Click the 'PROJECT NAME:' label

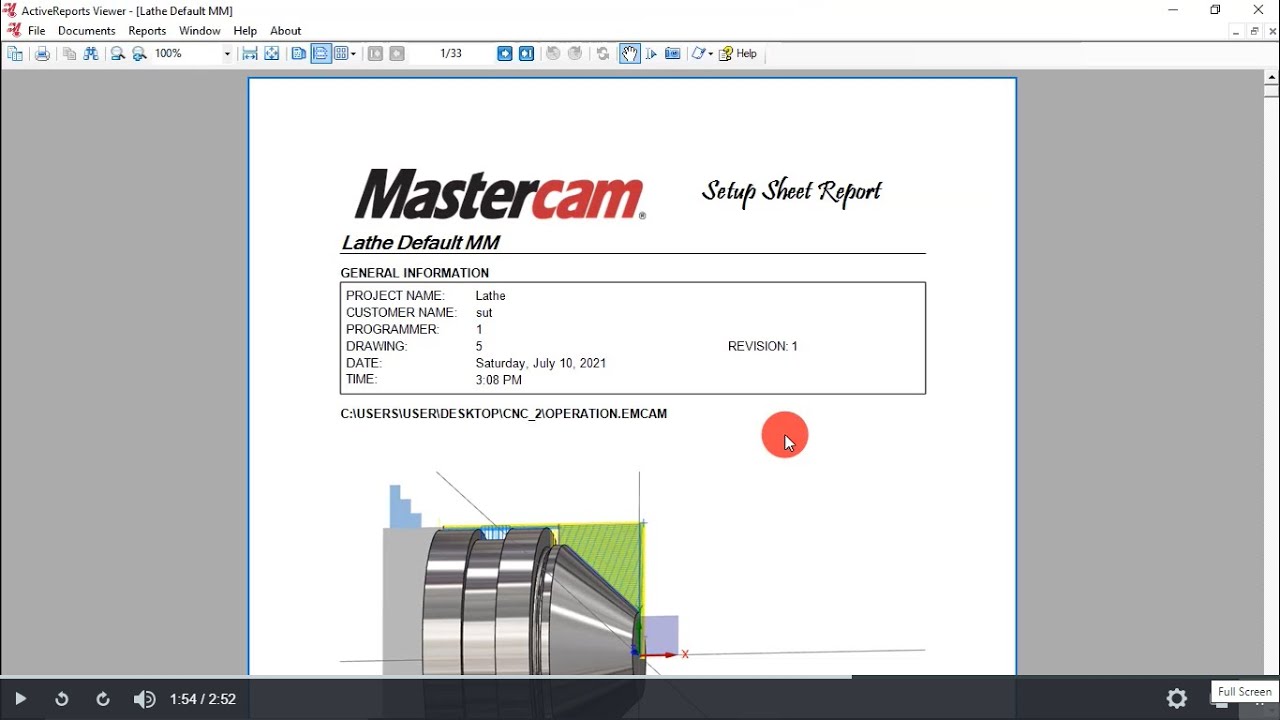(x=395, y=296)
